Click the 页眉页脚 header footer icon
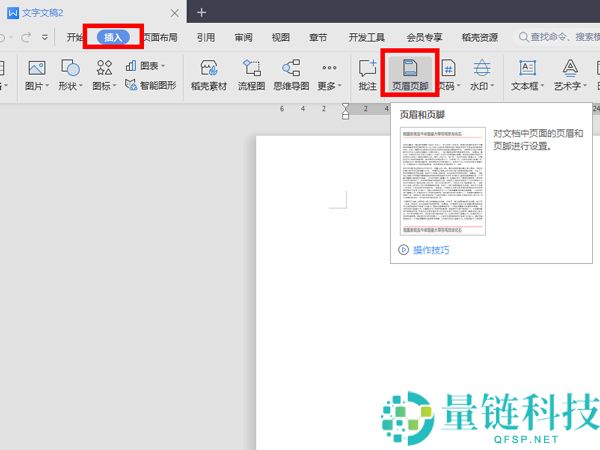The image size is (600, 450). pos(408,74)
